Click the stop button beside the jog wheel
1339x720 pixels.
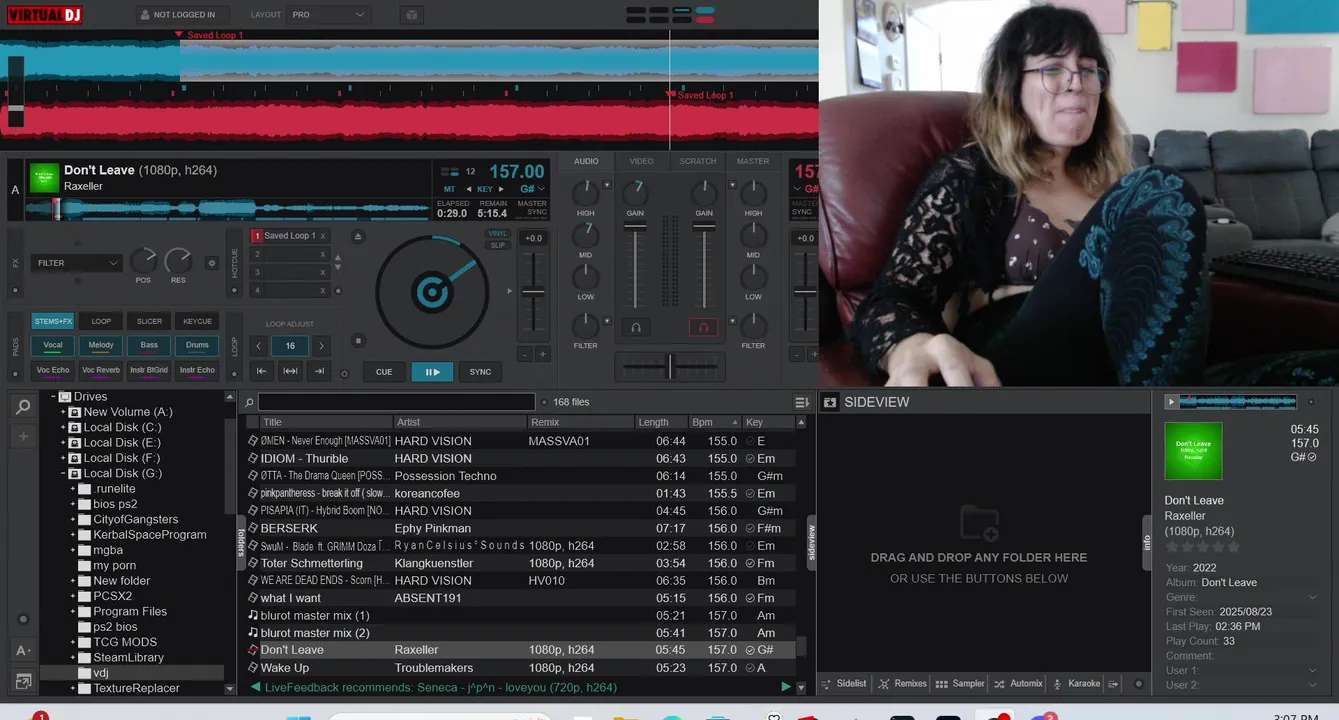pos(359,341)
